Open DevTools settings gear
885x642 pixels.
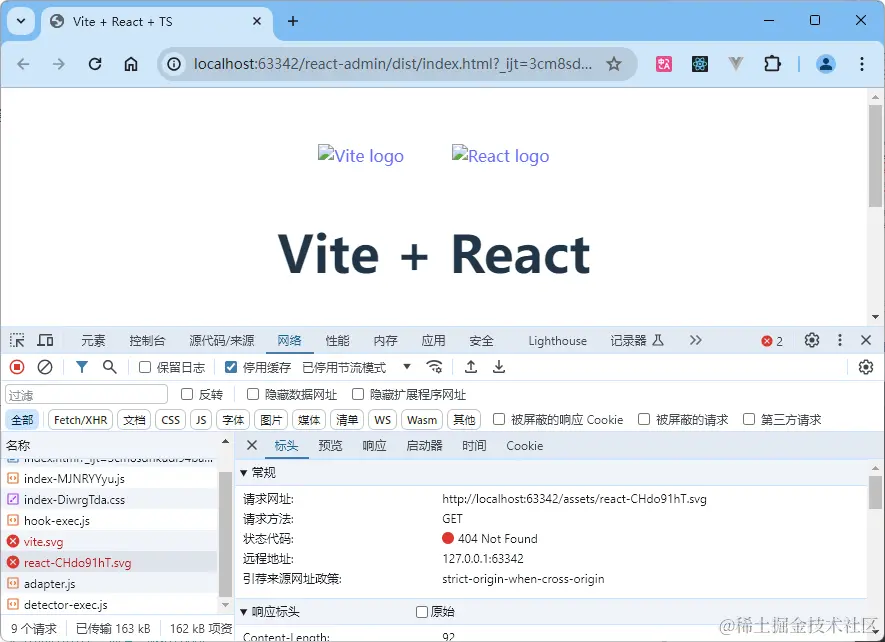coord(812,340)
